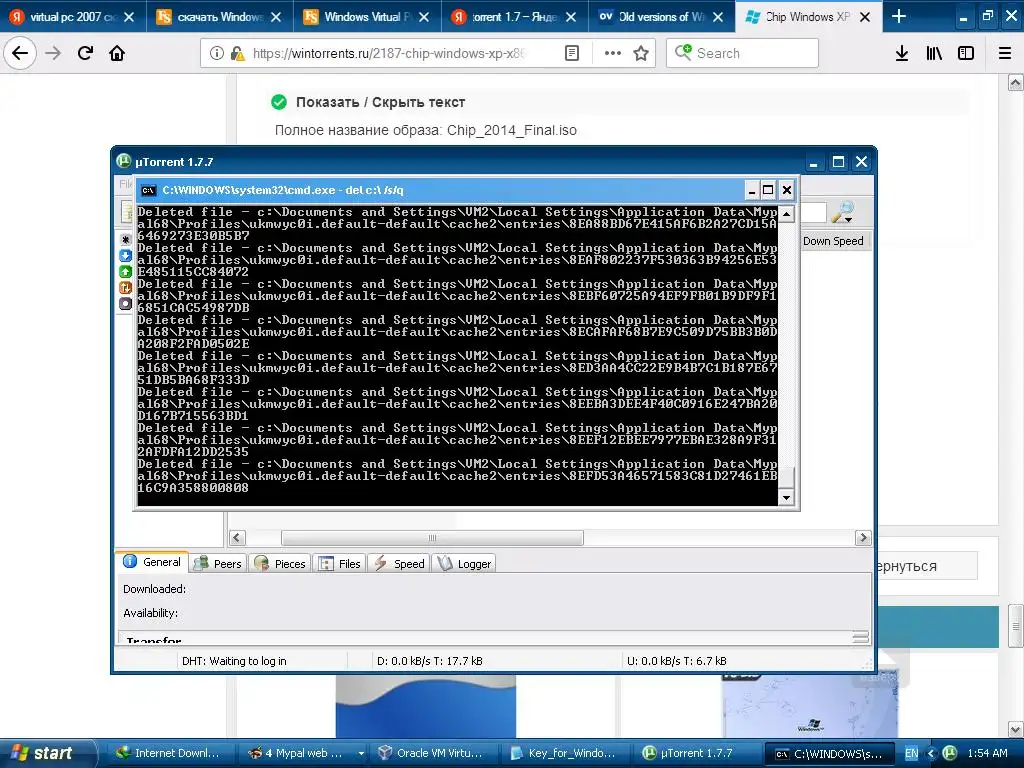Open Key_for_Windo... taskbar item
1024x768 pixels.
click(563, 753)
